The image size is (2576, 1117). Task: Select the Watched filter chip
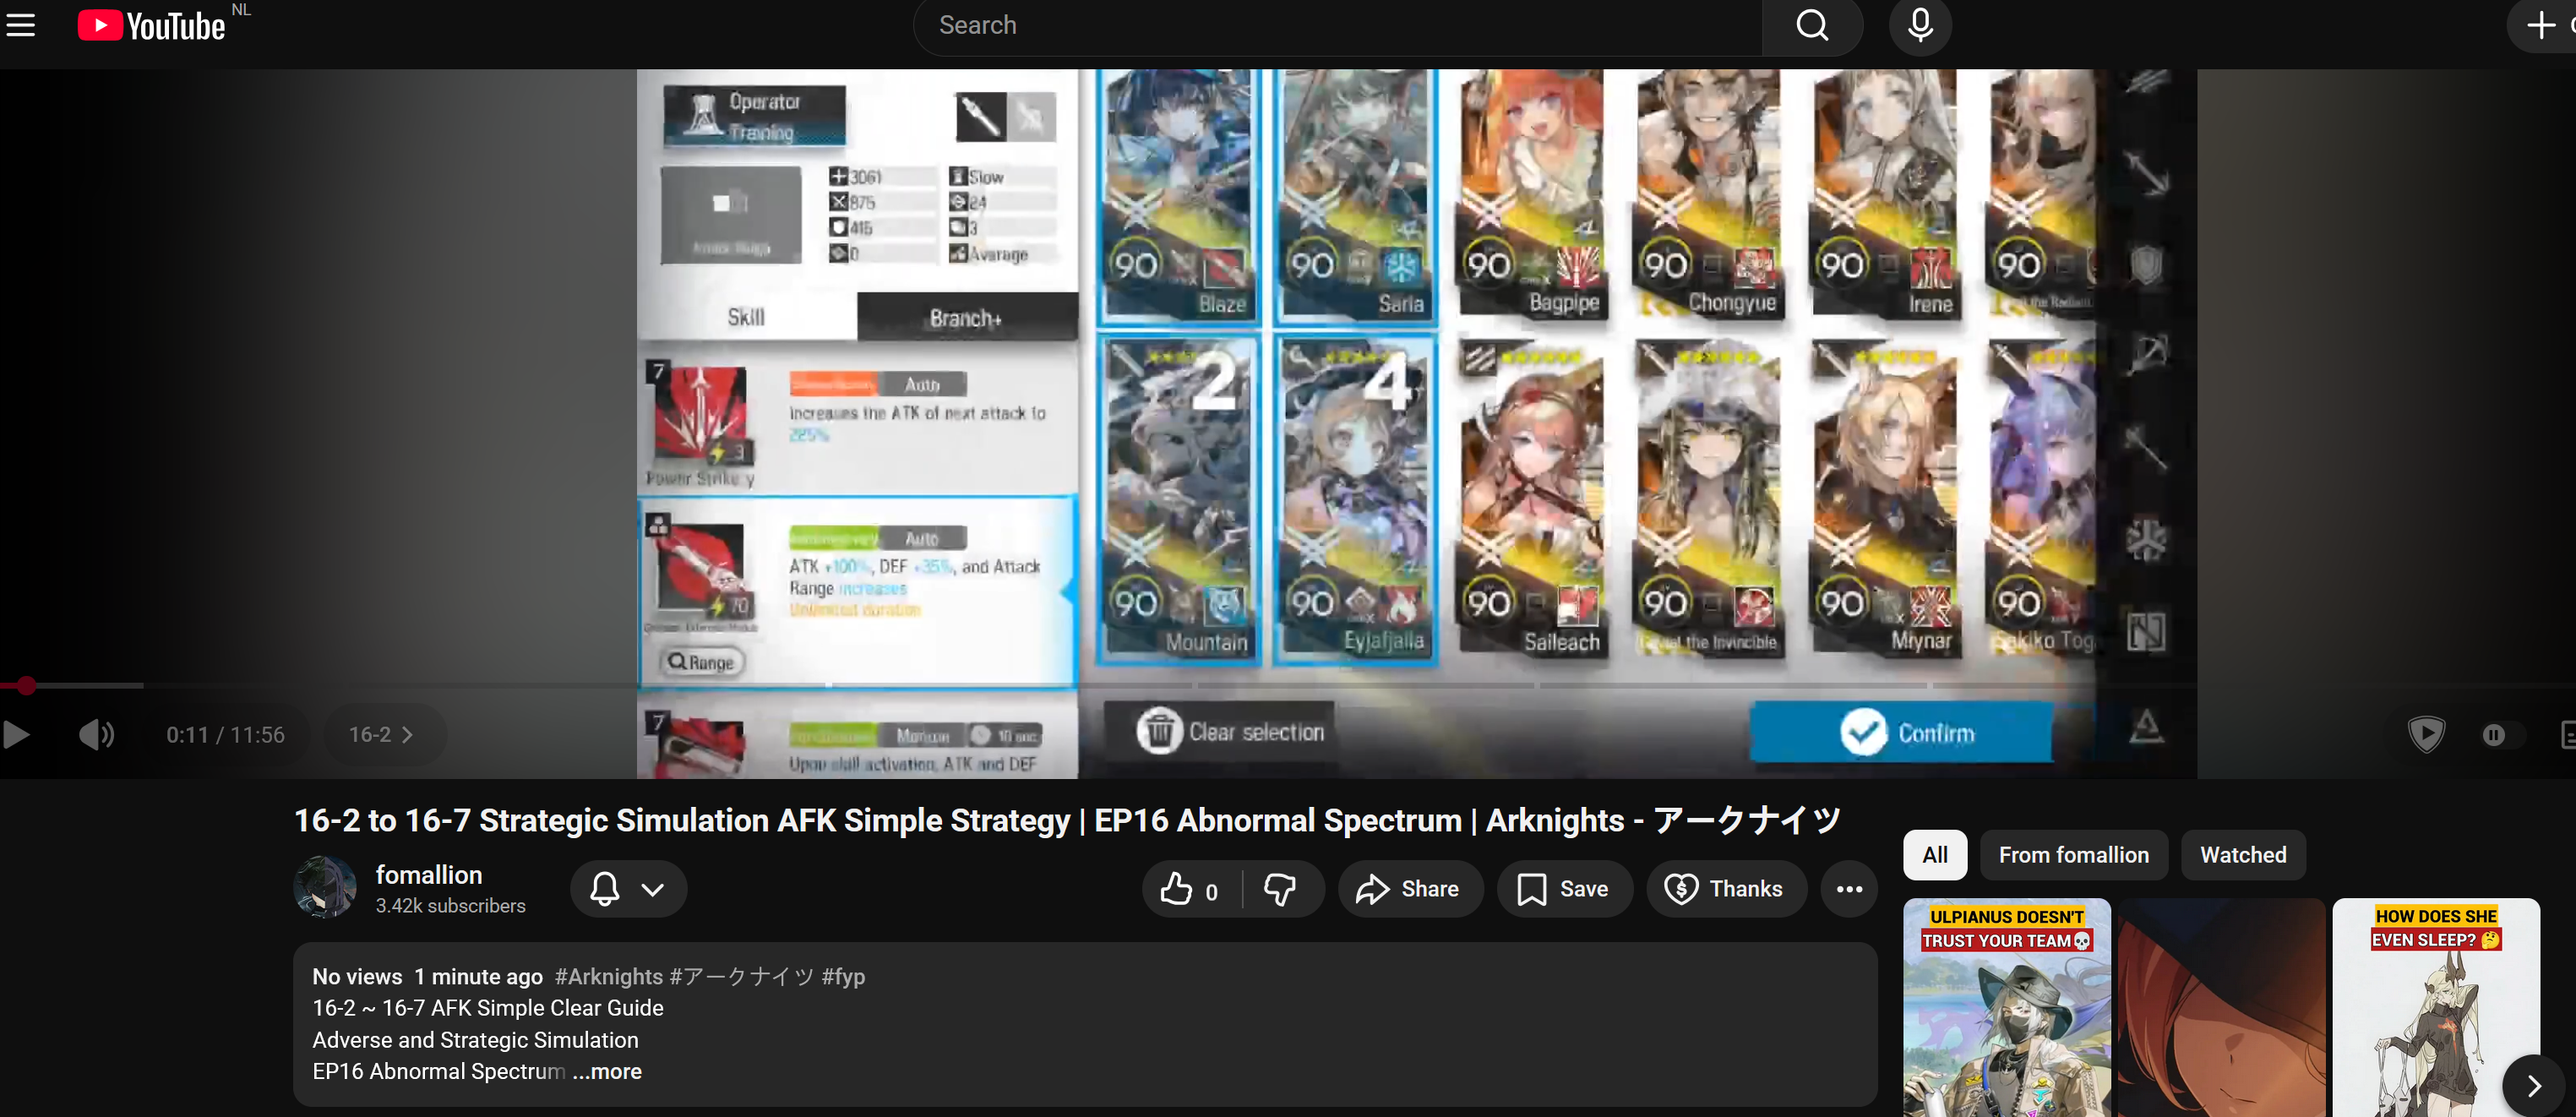coord(2242,855)
